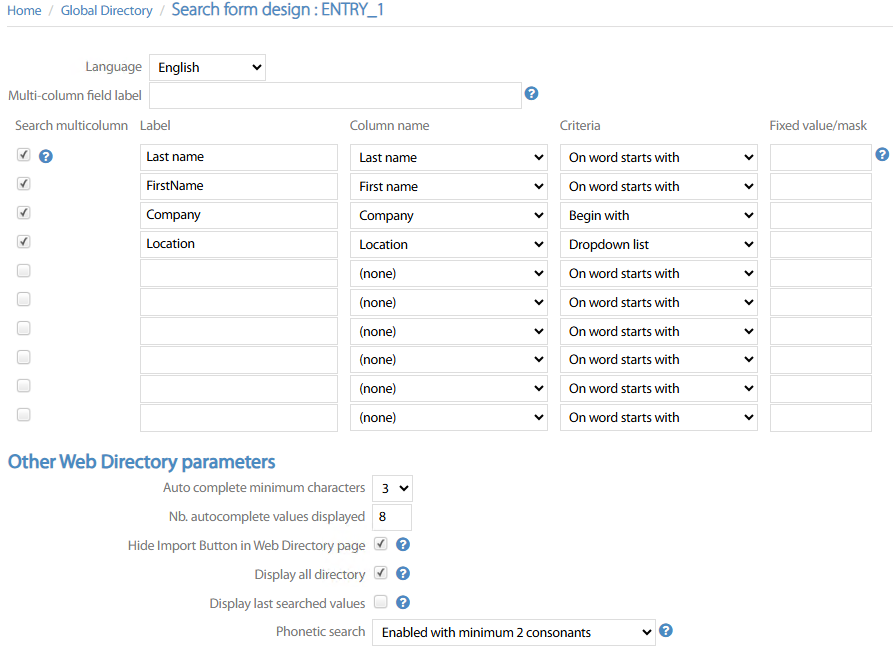Viewport: 893px width, 648px height.
Task: Click help icon beside Fixed value/mask field
Action: [881, 155]
